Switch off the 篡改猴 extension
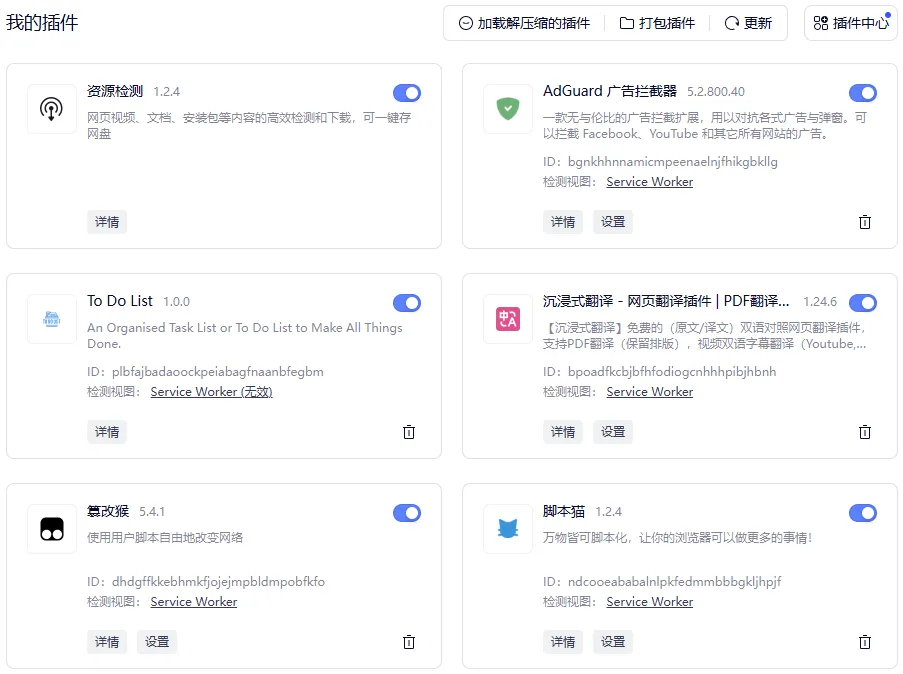Screen dimensions: 903x674 tap(407, 513)
